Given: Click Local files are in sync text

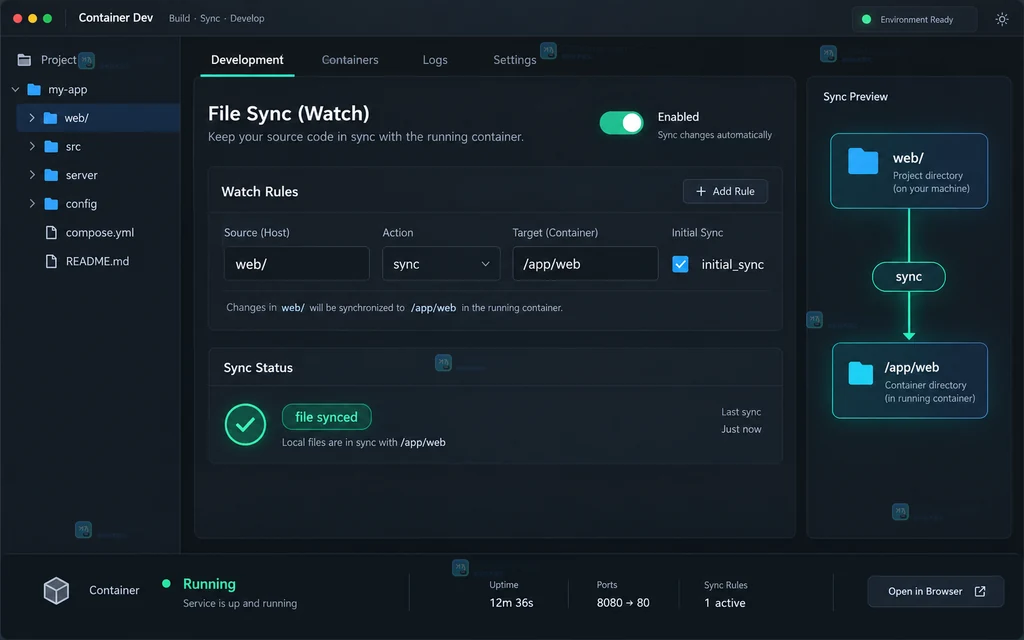Looking at the screenshot, I should click(x=364, y=442).
